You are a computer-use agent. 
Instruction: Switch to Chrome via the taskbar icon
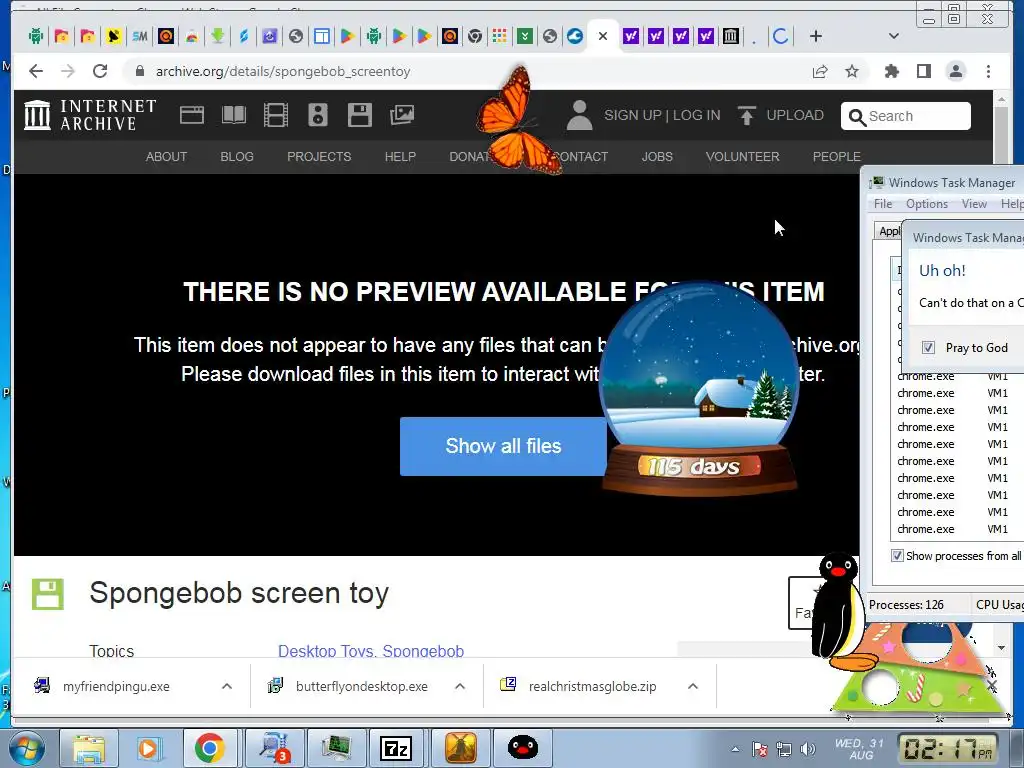pos(209,748)
